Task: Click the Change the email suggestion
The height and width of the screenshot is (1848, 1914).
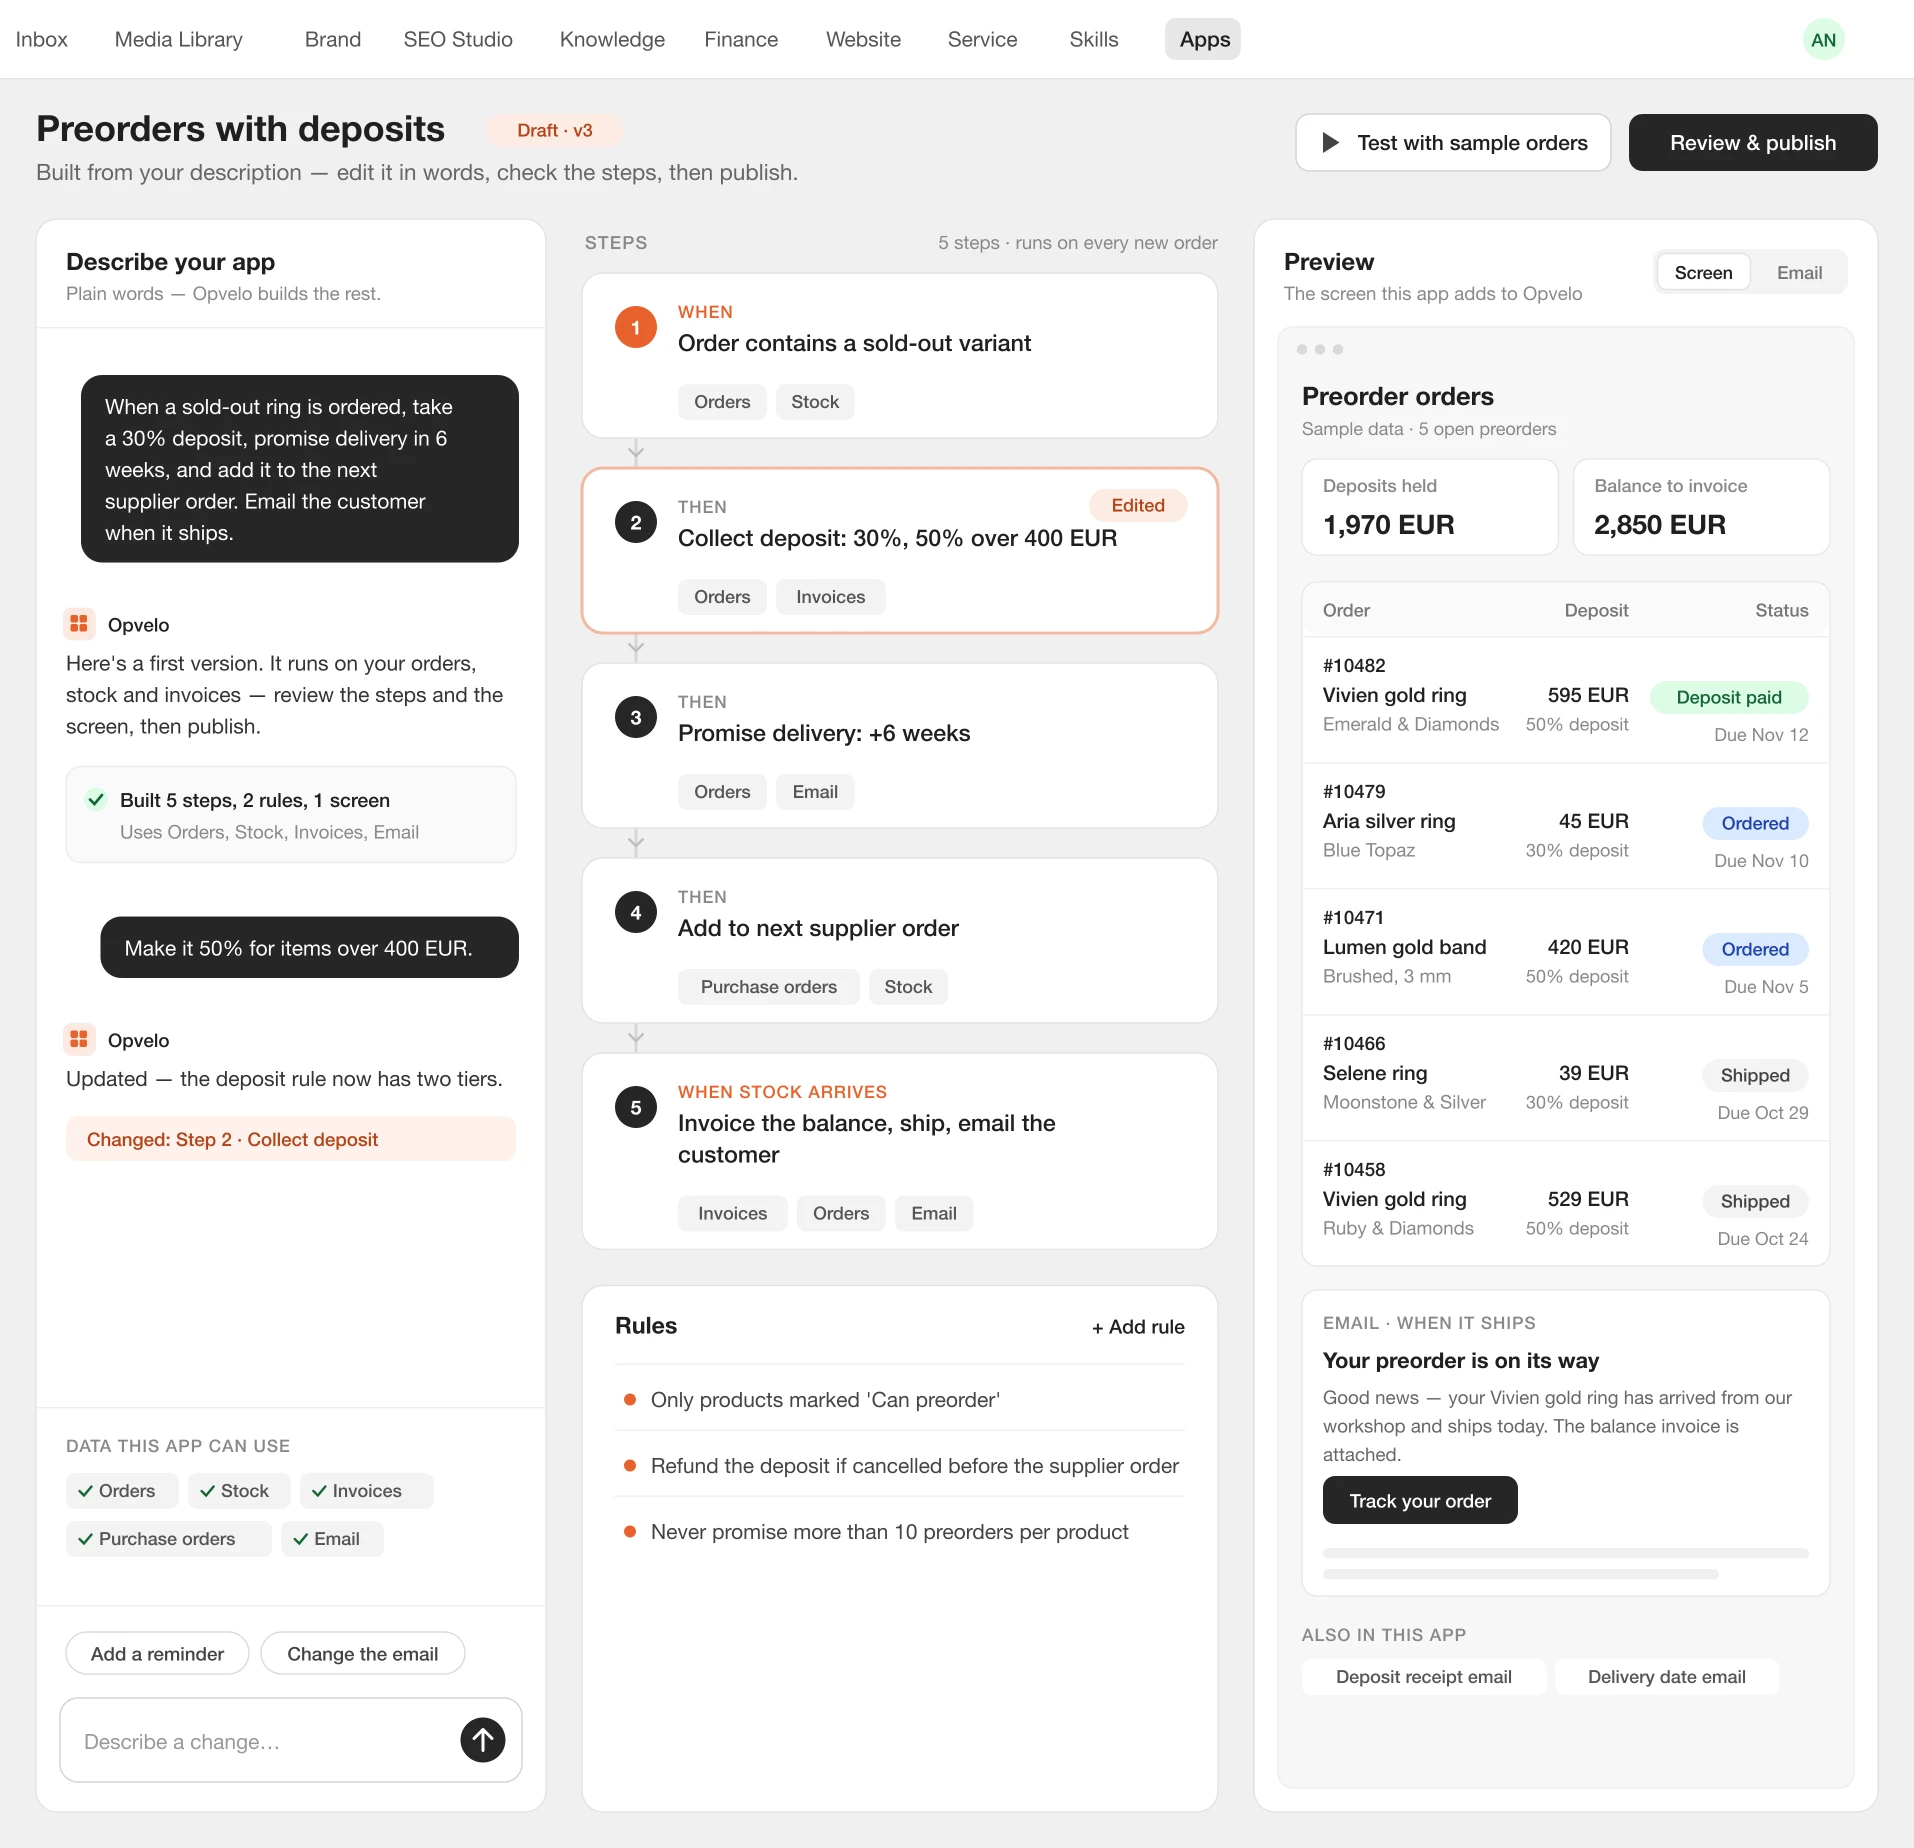Action: (362, 1654)
